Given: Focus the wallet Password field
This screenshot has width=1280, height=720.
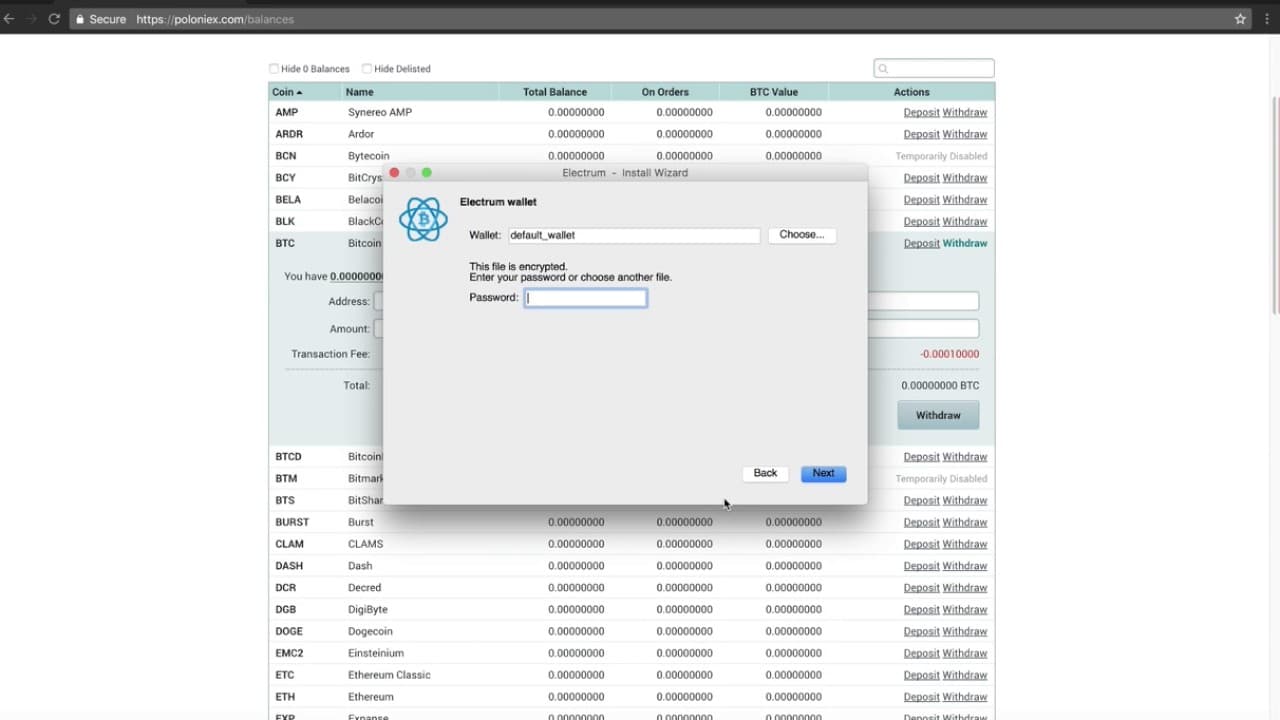Looking at the screenshot, I should 586,298.
